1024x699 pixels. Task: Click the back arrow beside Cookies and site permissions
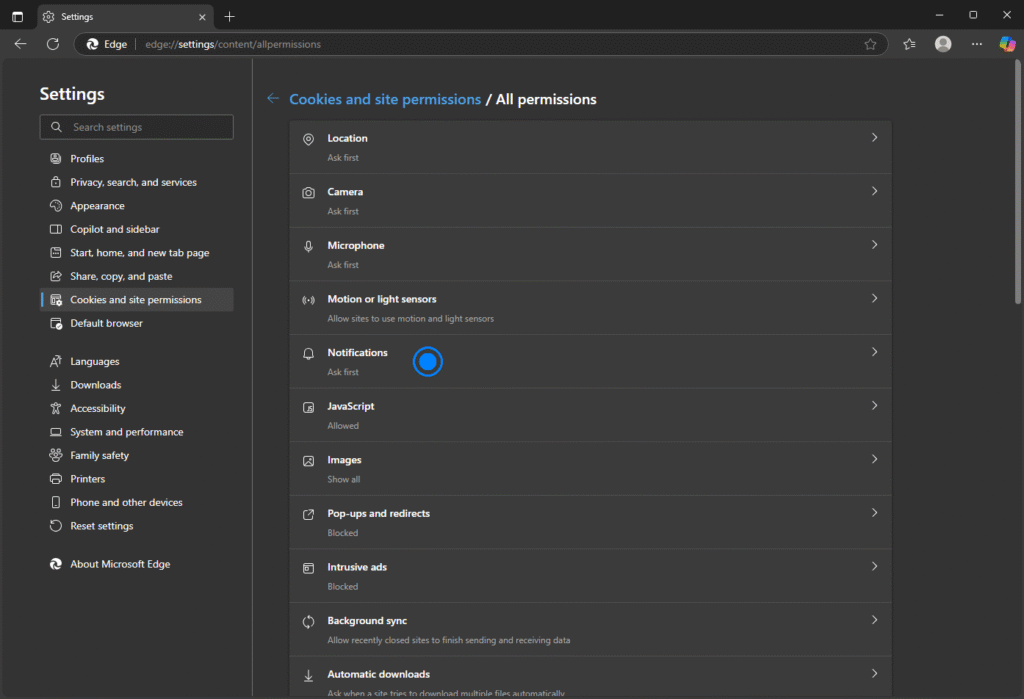pos(273,99)
